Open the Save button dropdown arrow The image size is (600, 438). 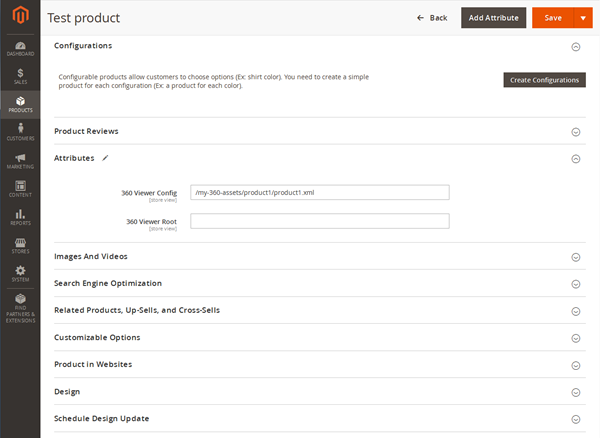tap(582, 18)
